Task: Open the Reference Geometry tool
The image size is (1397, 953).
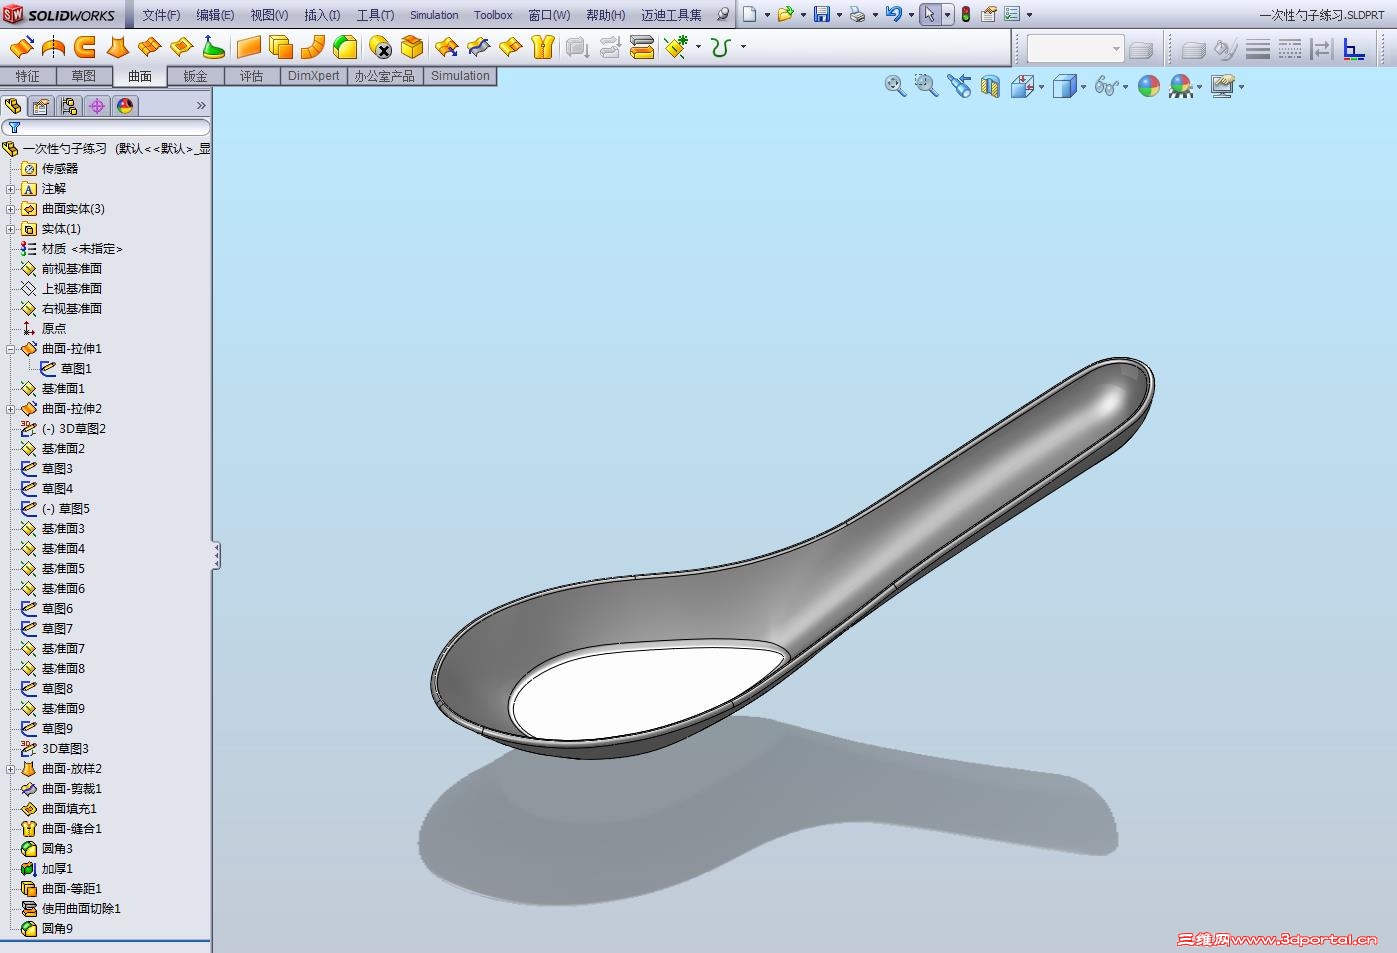Action: [677, 47]
